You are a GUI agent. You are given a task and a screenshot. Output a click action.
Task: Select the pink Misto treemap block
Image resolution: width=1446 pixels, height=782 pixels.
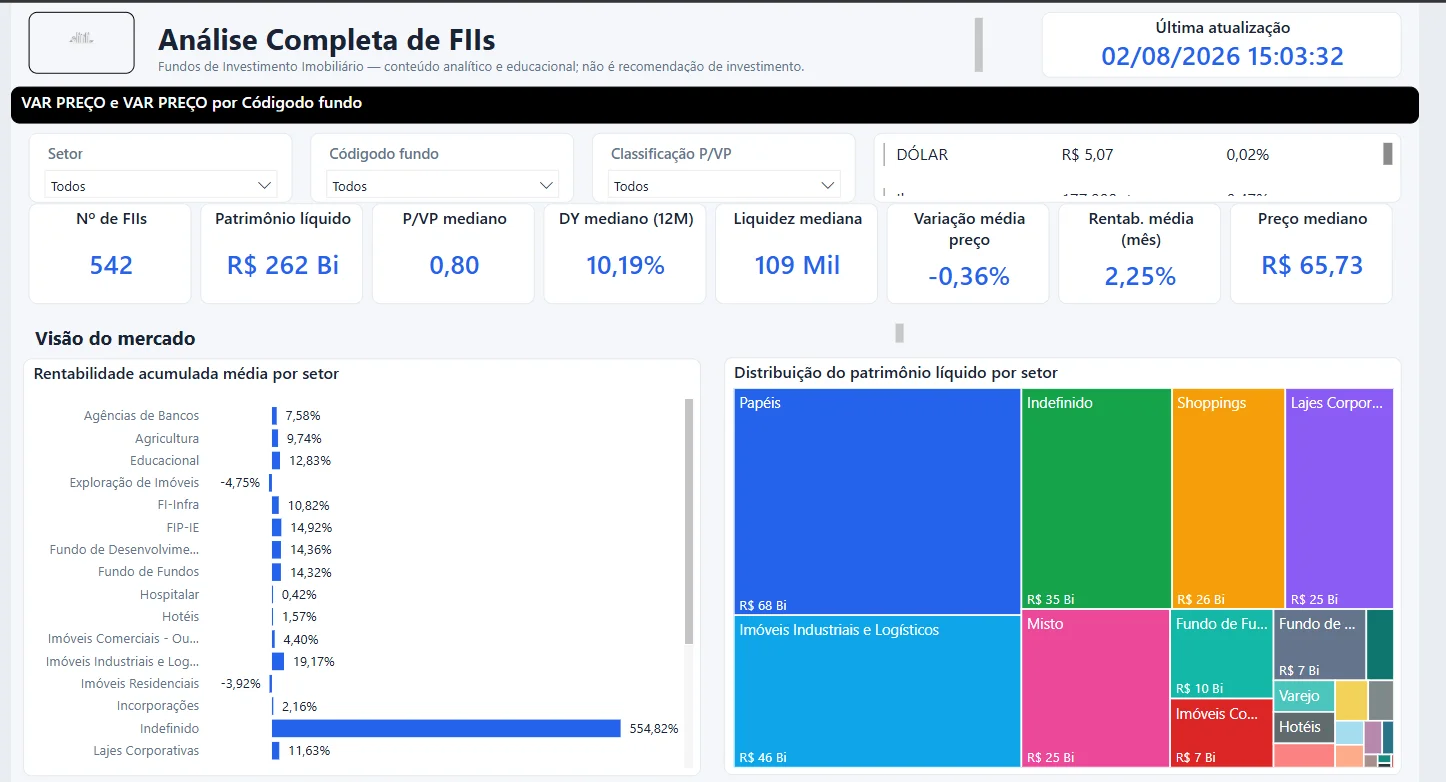tap(1095, 689)
